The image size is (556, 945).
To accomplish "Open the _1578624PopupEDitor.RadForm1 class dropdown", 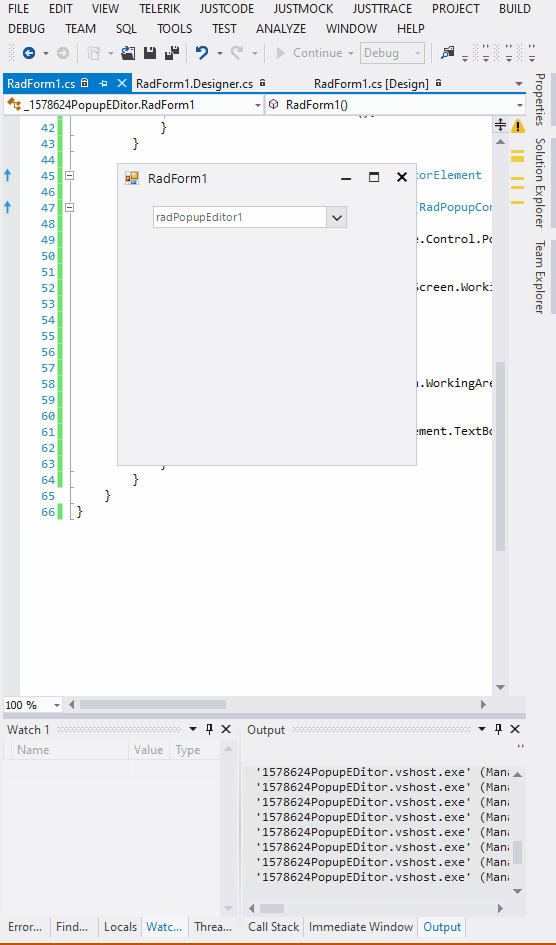I will [x=134, y=105].
